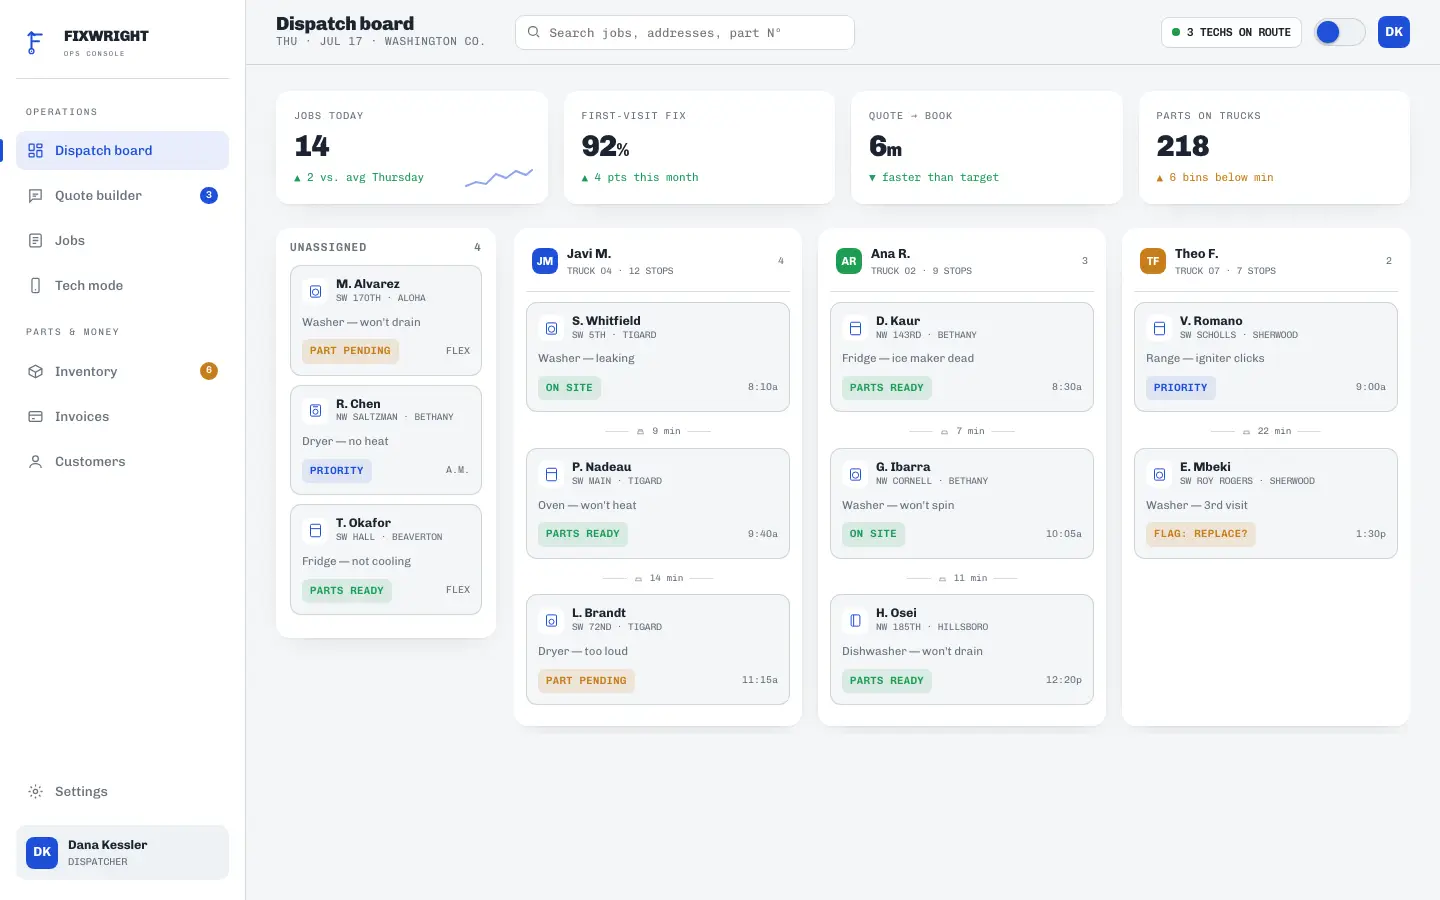Image resolution: width=1440 pixels, height=900 pixels.
Task: Click the Jobs Today sparkline chart
Action: [499, 177]
